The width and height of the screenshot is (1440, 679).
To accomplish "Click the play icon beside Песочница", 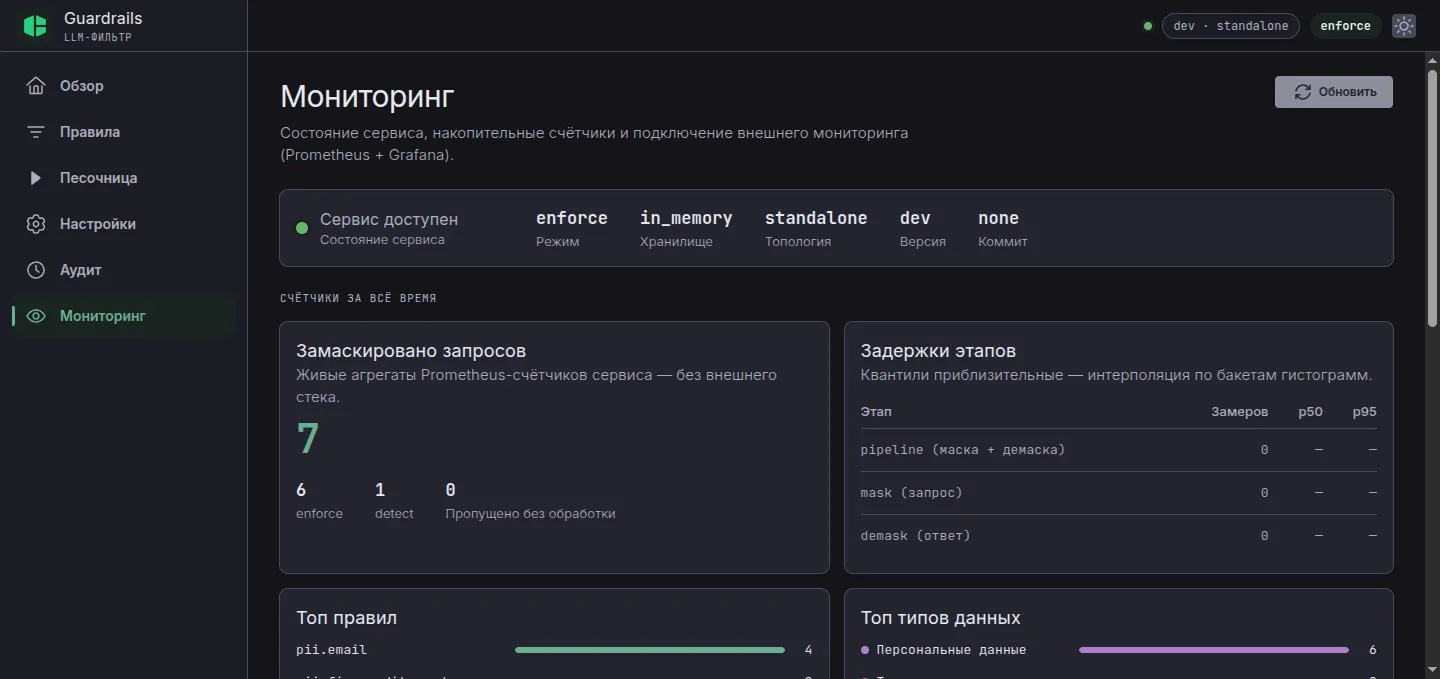I will (36, 178).
